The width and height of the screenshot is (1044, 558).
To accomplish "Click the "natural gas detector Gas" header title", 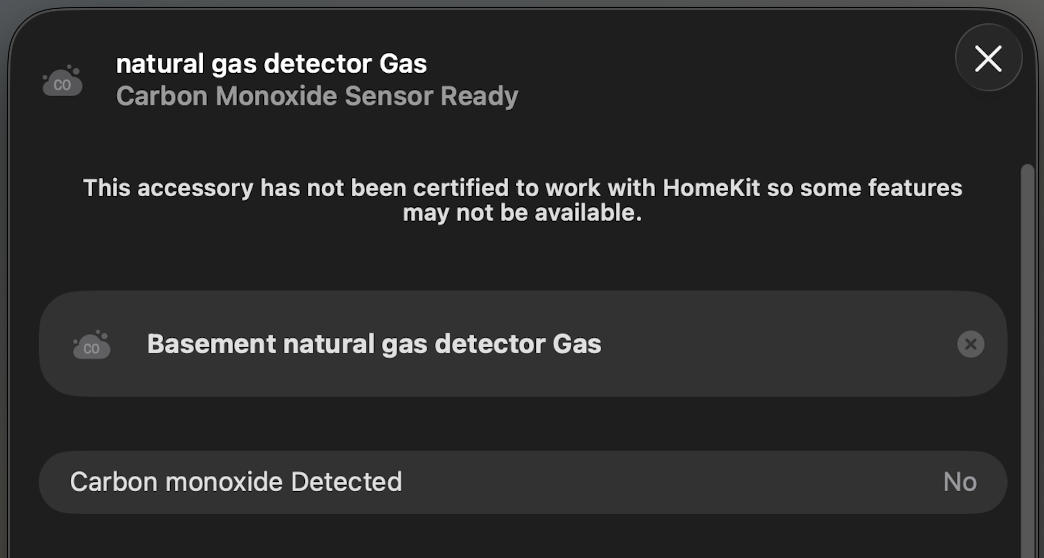I will [x=271, y=64].
